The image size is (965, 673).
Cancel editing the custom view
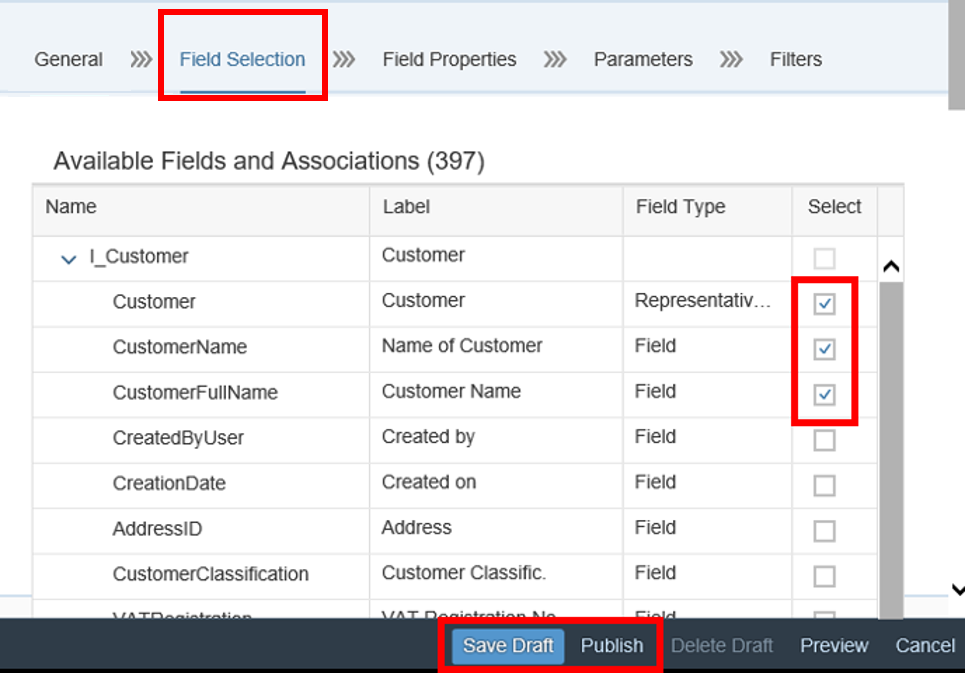click(x=925, y=646)
